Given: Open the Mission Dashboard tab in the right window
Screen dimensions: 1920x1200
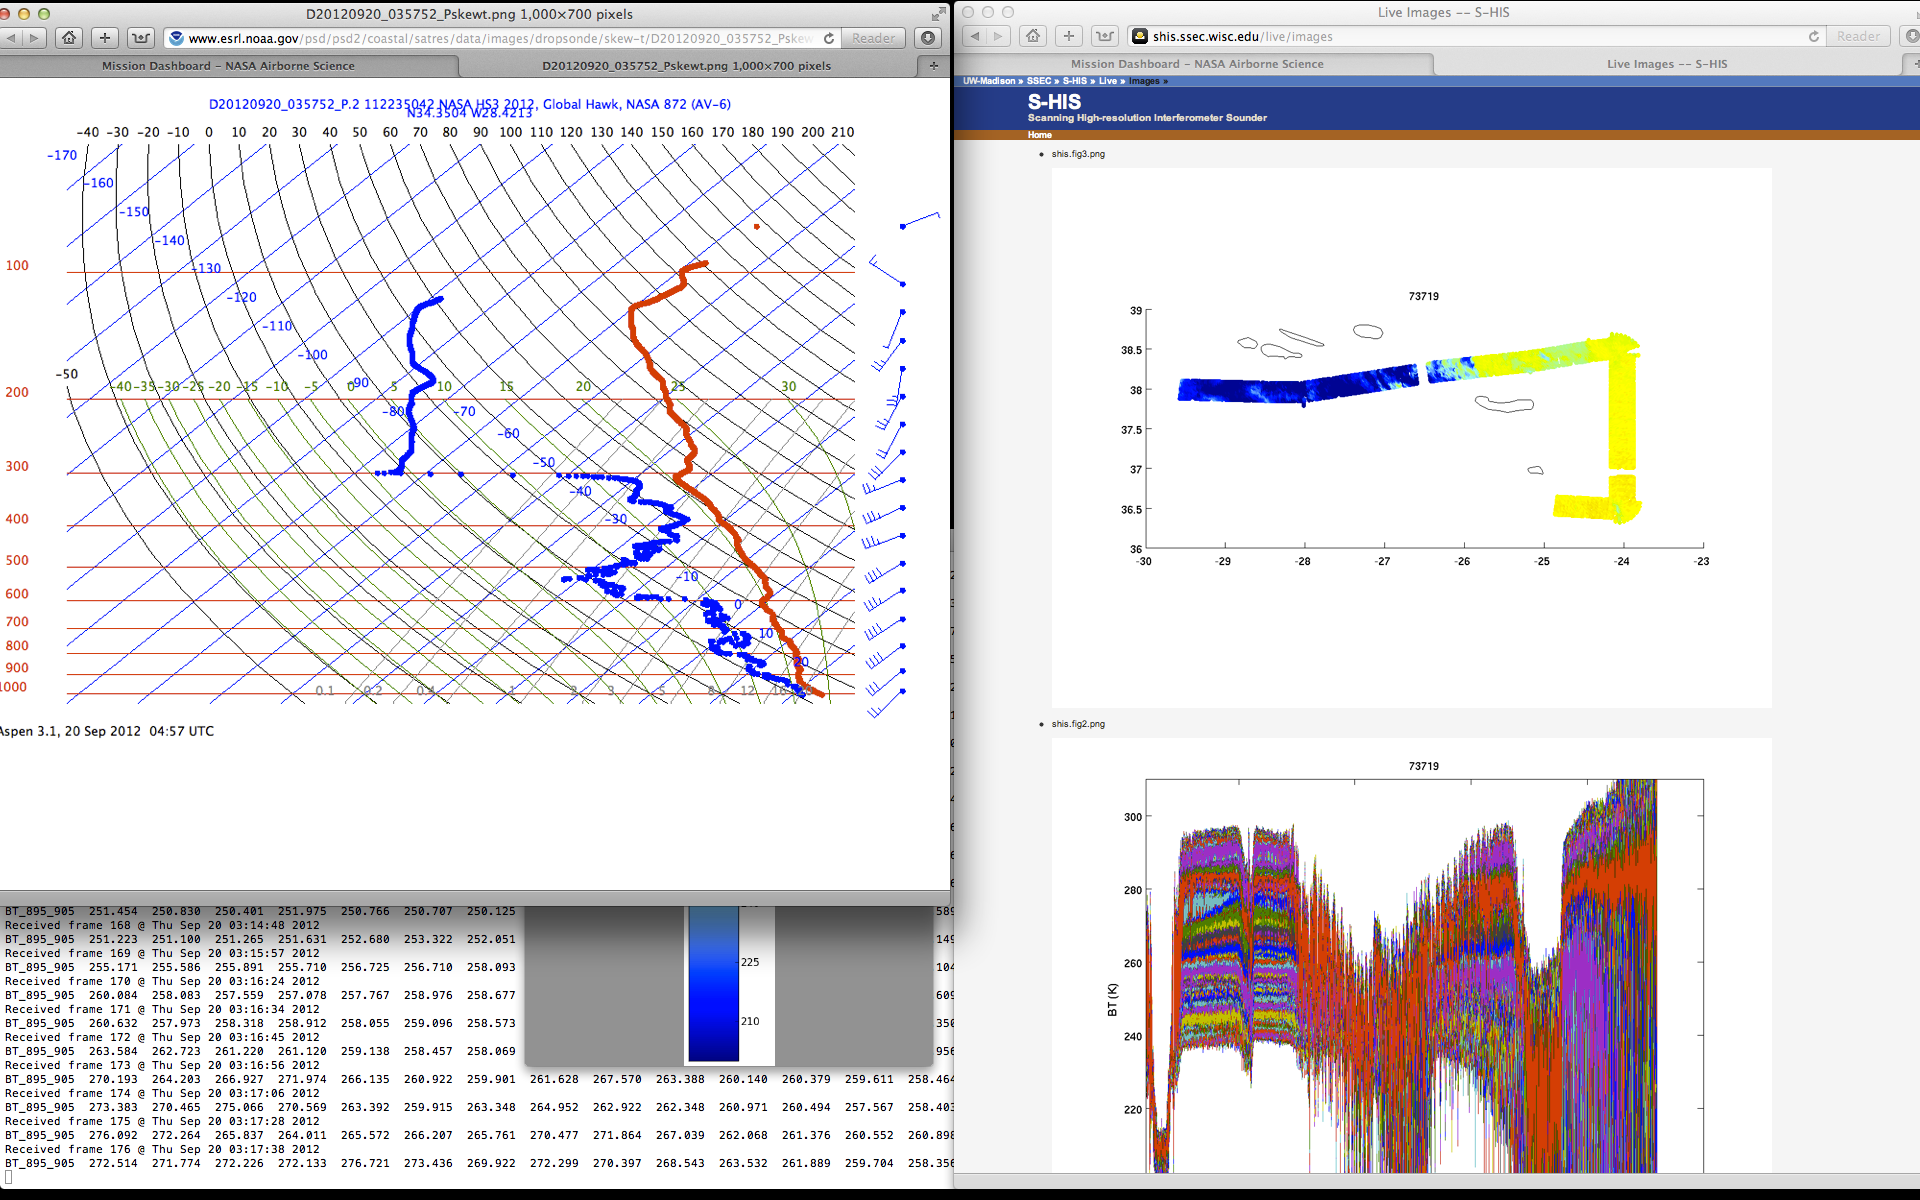Looking at the screenshot, I should pyautogui.click(x=1196, y=64).
